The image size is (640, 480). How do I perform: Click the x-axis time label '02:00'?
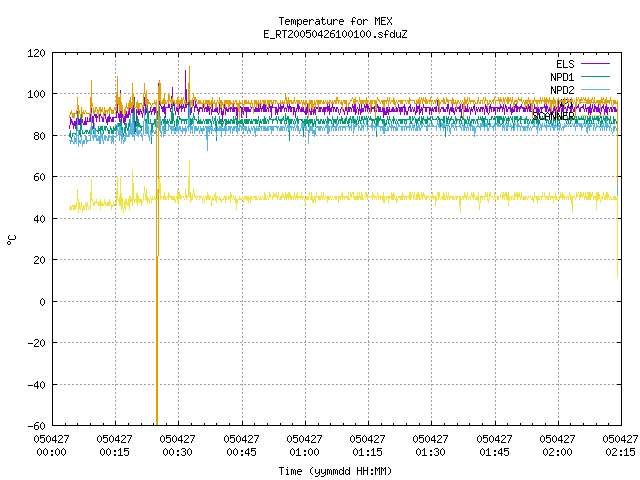[557, 452]
